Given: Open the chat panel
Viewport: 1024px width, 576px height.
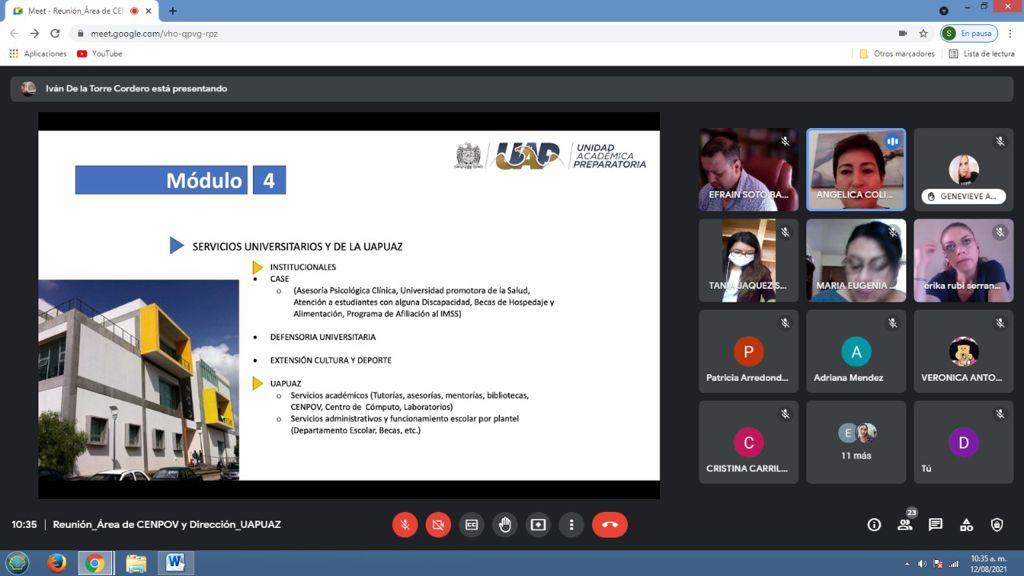Looking at the screenshot, I should [935, 524].
